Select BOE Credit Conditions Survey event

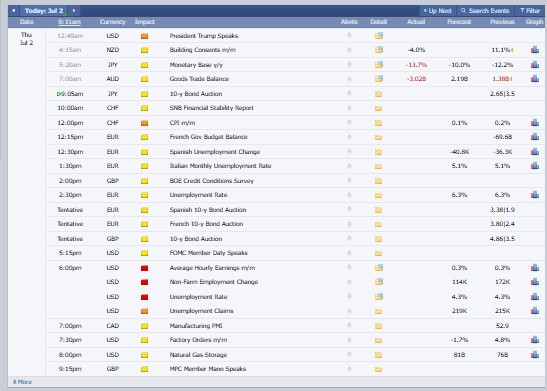[211, 181]
